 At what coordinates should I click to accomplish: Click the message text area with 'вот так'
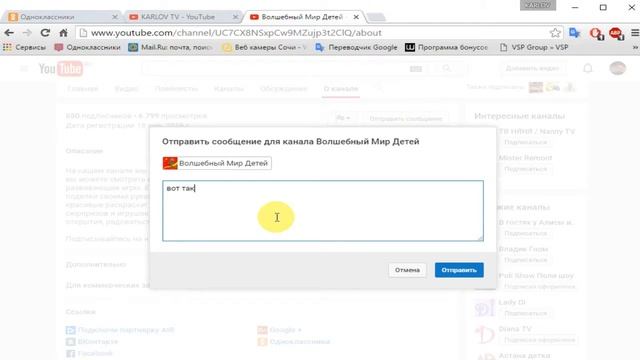[323, 211]
